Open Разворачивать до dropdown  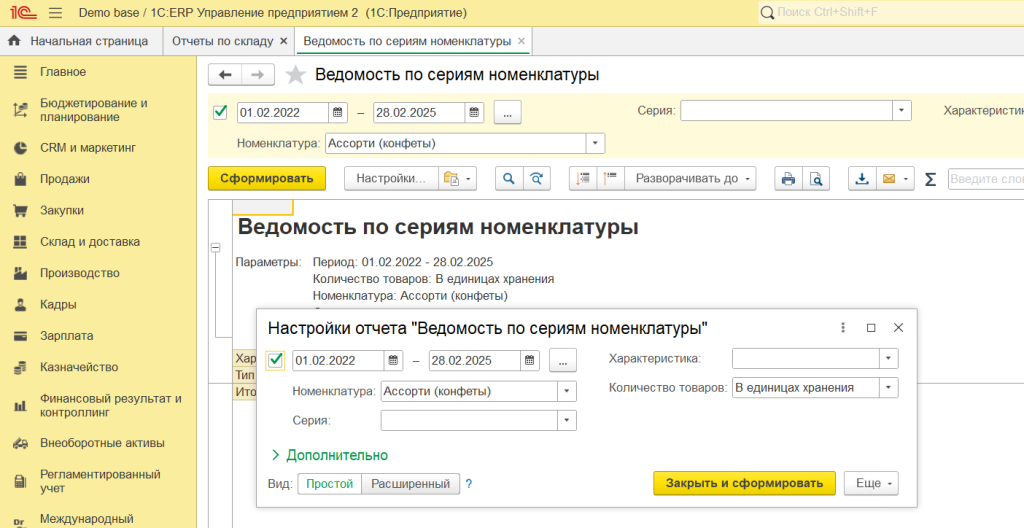click(x=690, y=178)
